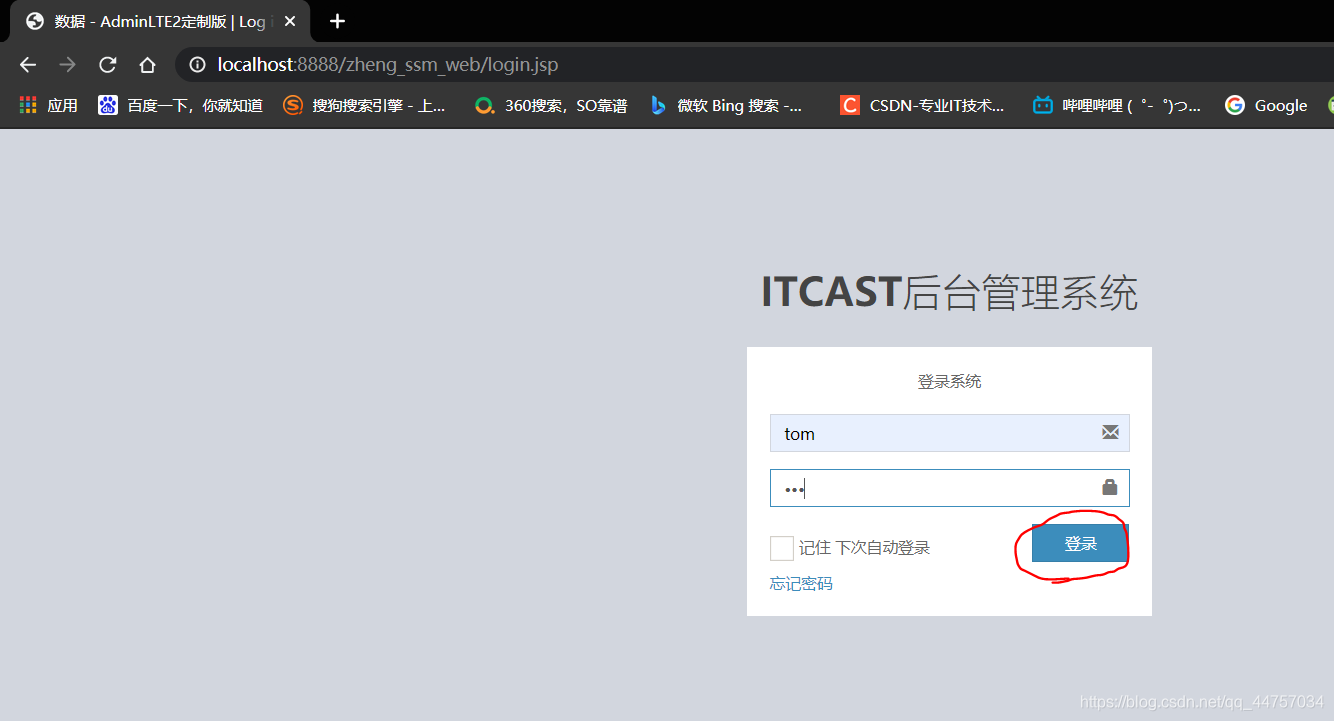The width and height of the screenshot is (1334, 721).
Task: Open the 搜狗搜索引擎 bookmark
Action: pos(365,105)
